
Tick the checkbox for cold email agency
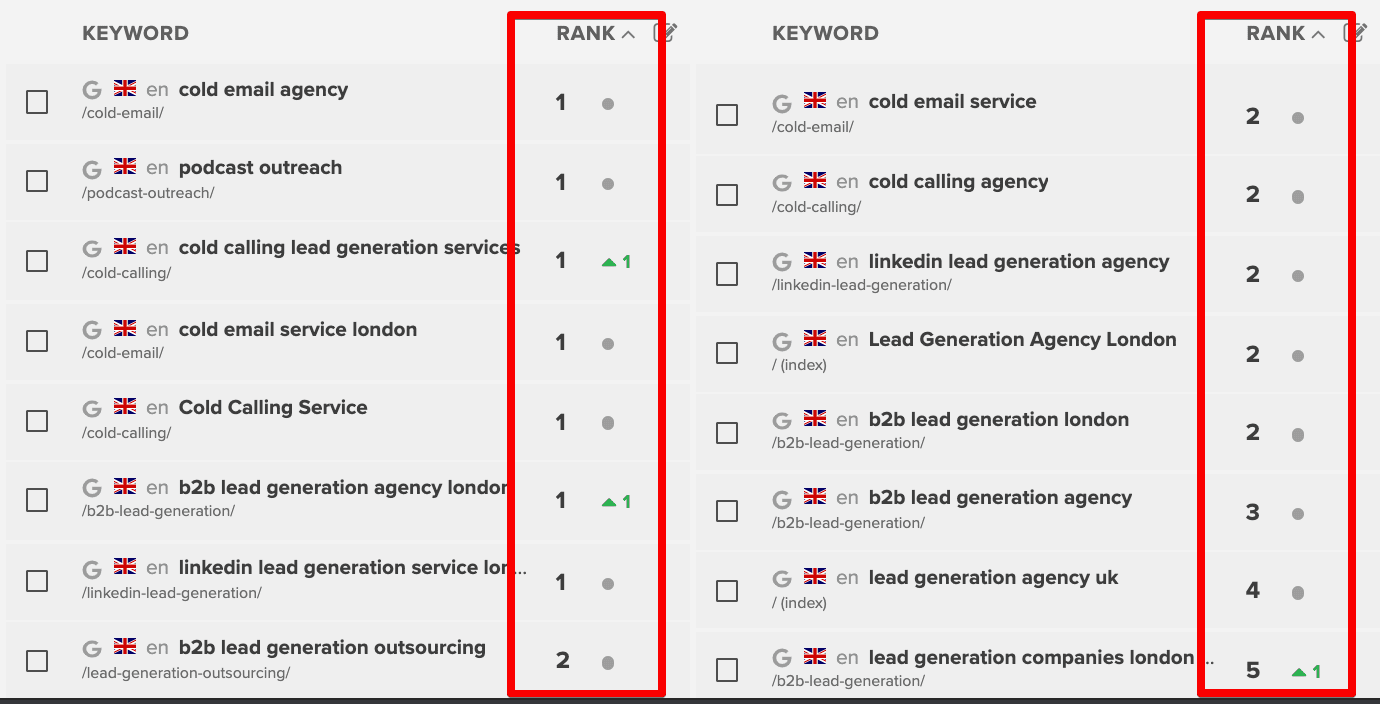pos(37,102)
